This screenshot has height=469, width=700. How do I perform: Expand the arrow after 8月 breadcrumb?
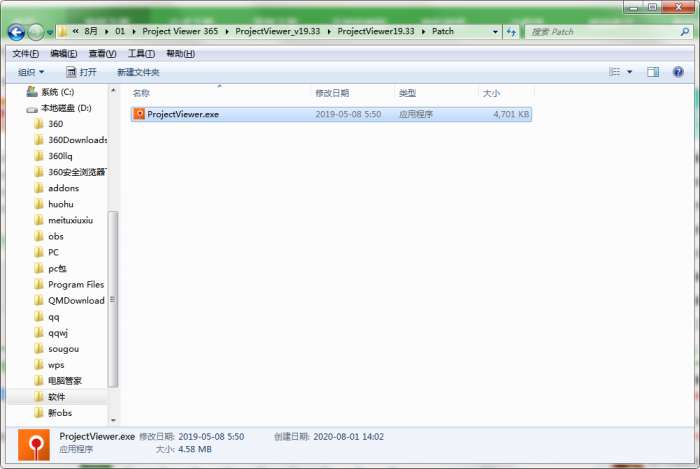107,32
